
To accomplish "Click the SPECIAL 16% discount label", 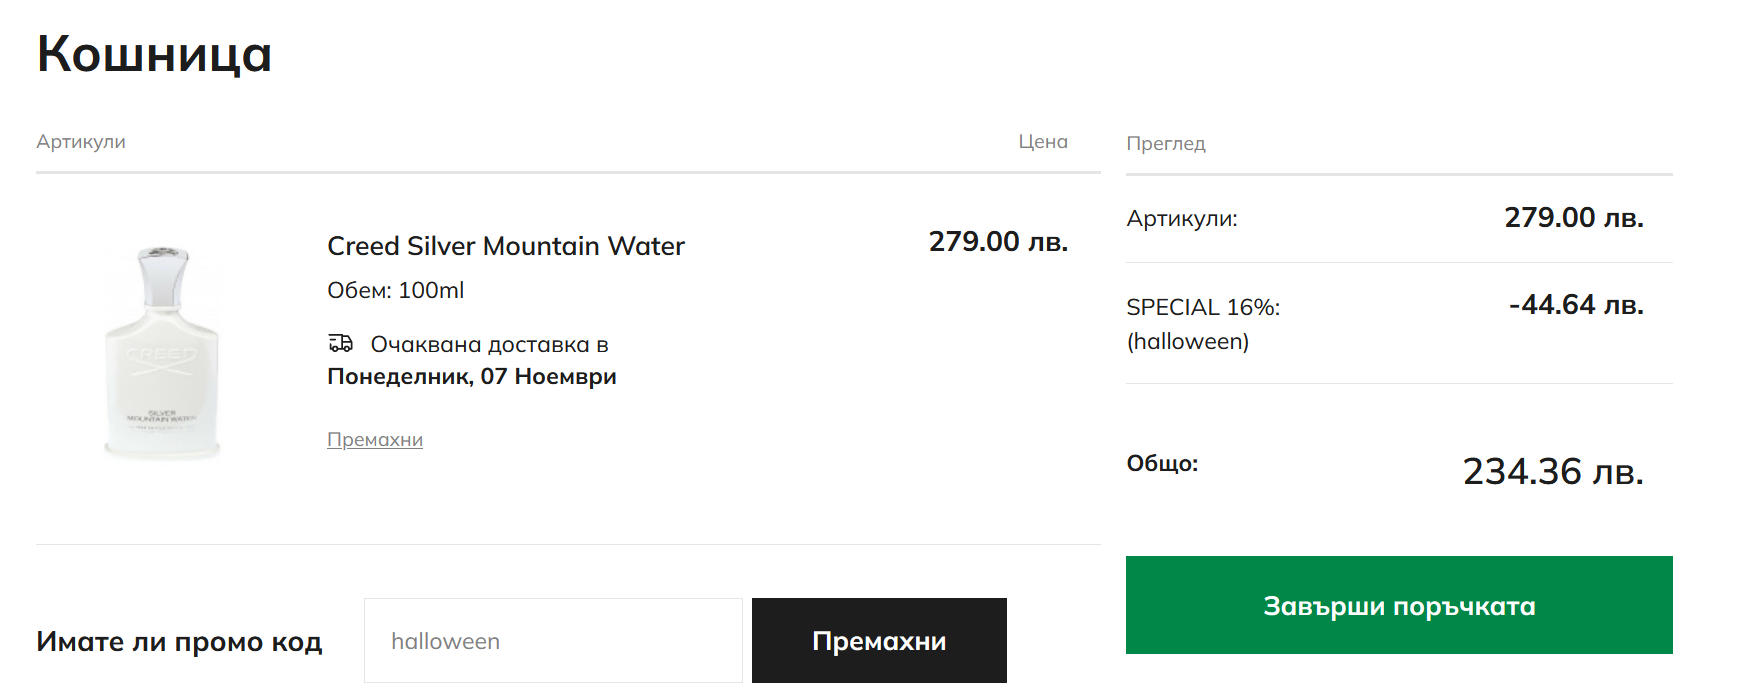I will (x=1202, y=308).
